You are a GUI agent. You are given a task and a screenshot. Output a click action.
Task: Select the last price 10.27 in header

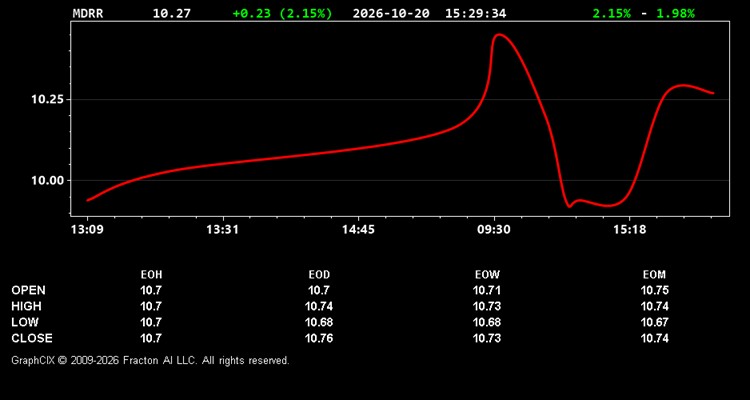171,13
